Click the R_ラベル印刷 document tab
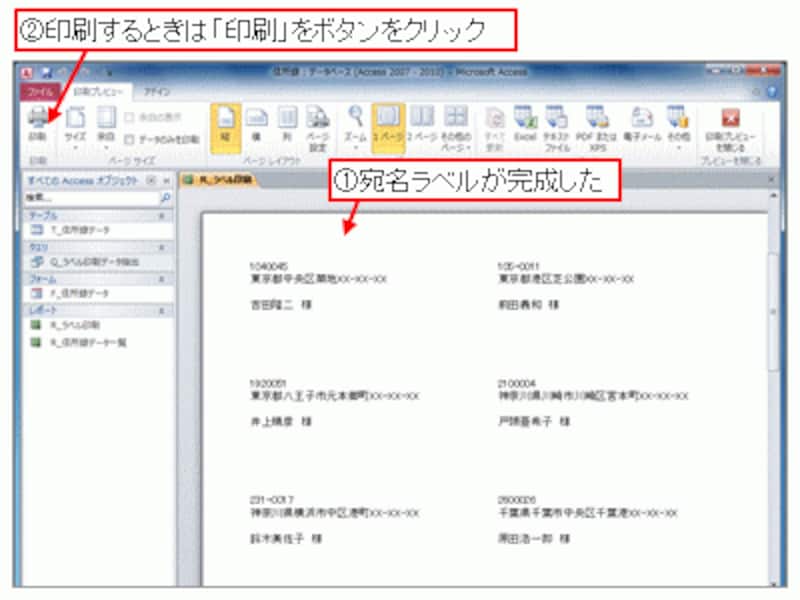800x600 pixels. pyautogui.click(x=219, y=180)
